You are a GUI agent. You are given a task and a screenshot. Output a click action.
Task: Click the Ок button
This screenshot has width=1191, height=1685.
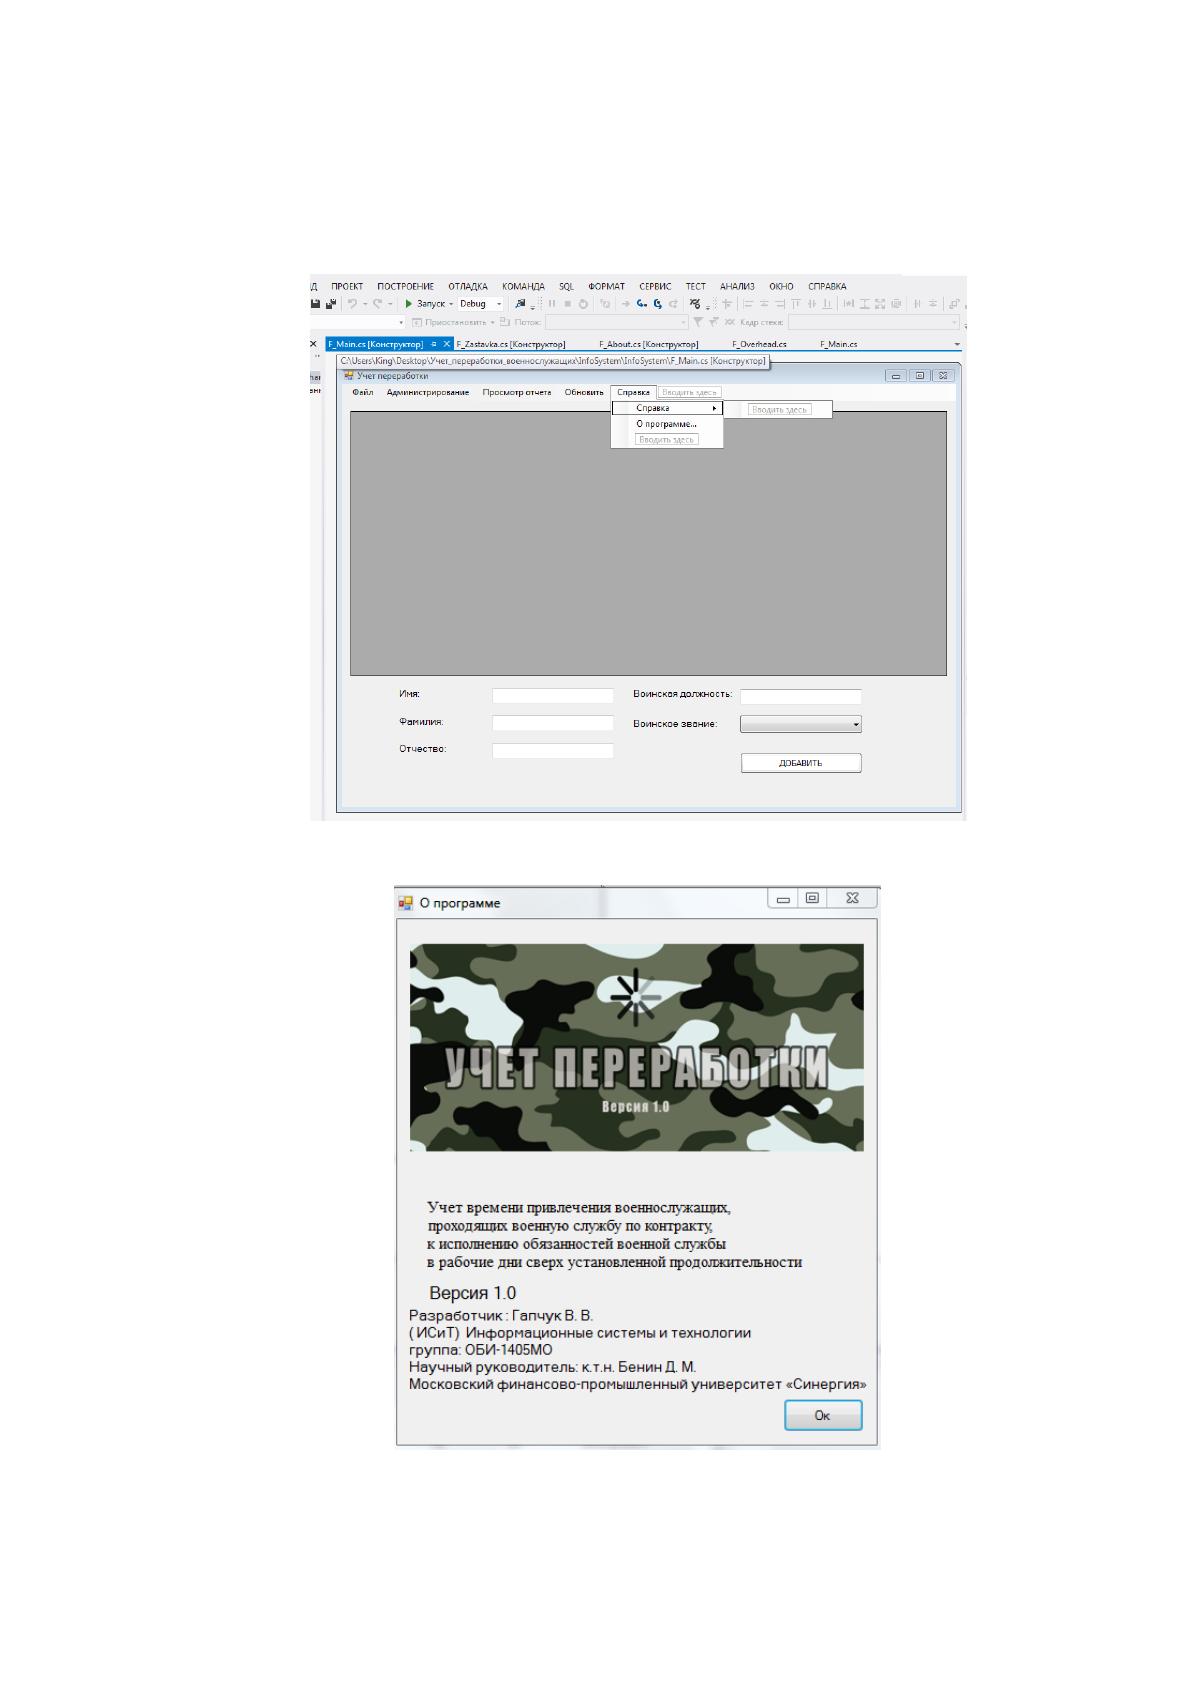tap(823, 1415)
